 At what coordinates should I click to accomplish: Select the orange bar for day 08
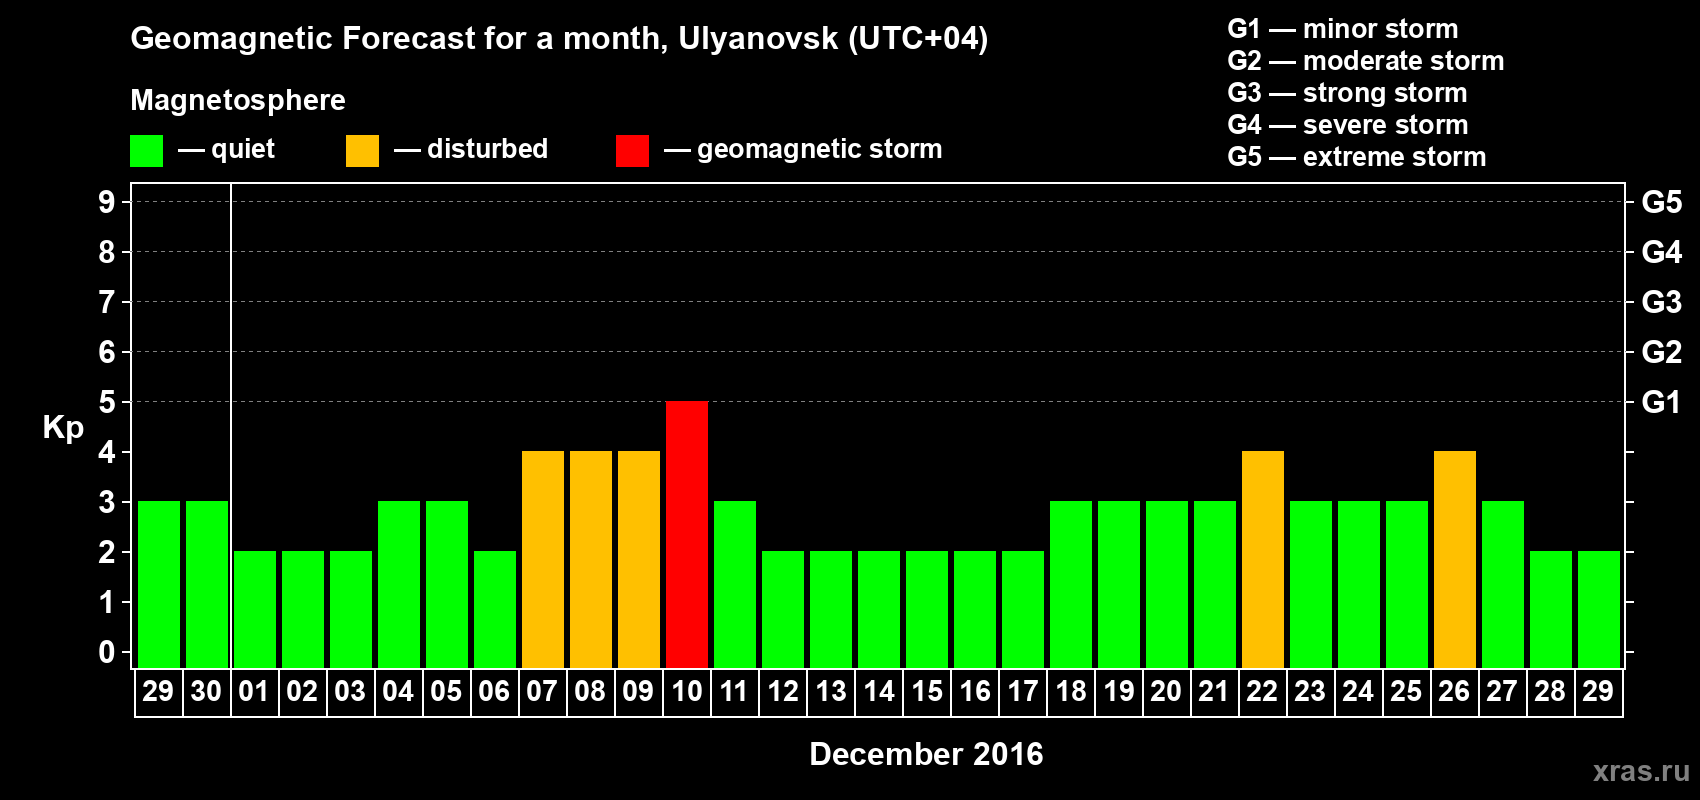[x=591, y=560]
